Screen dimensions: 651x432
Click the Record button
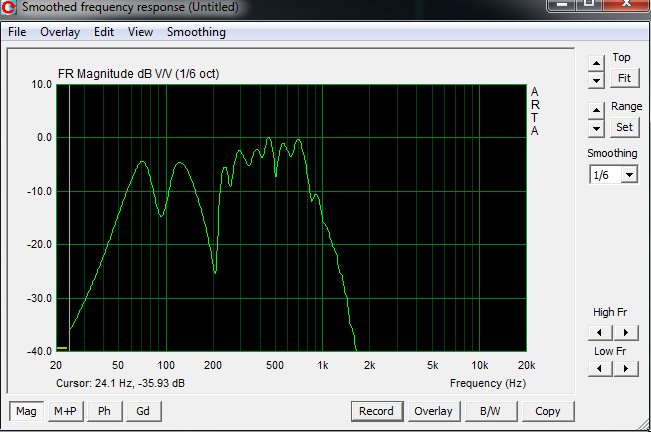click(x=377, y=411)
